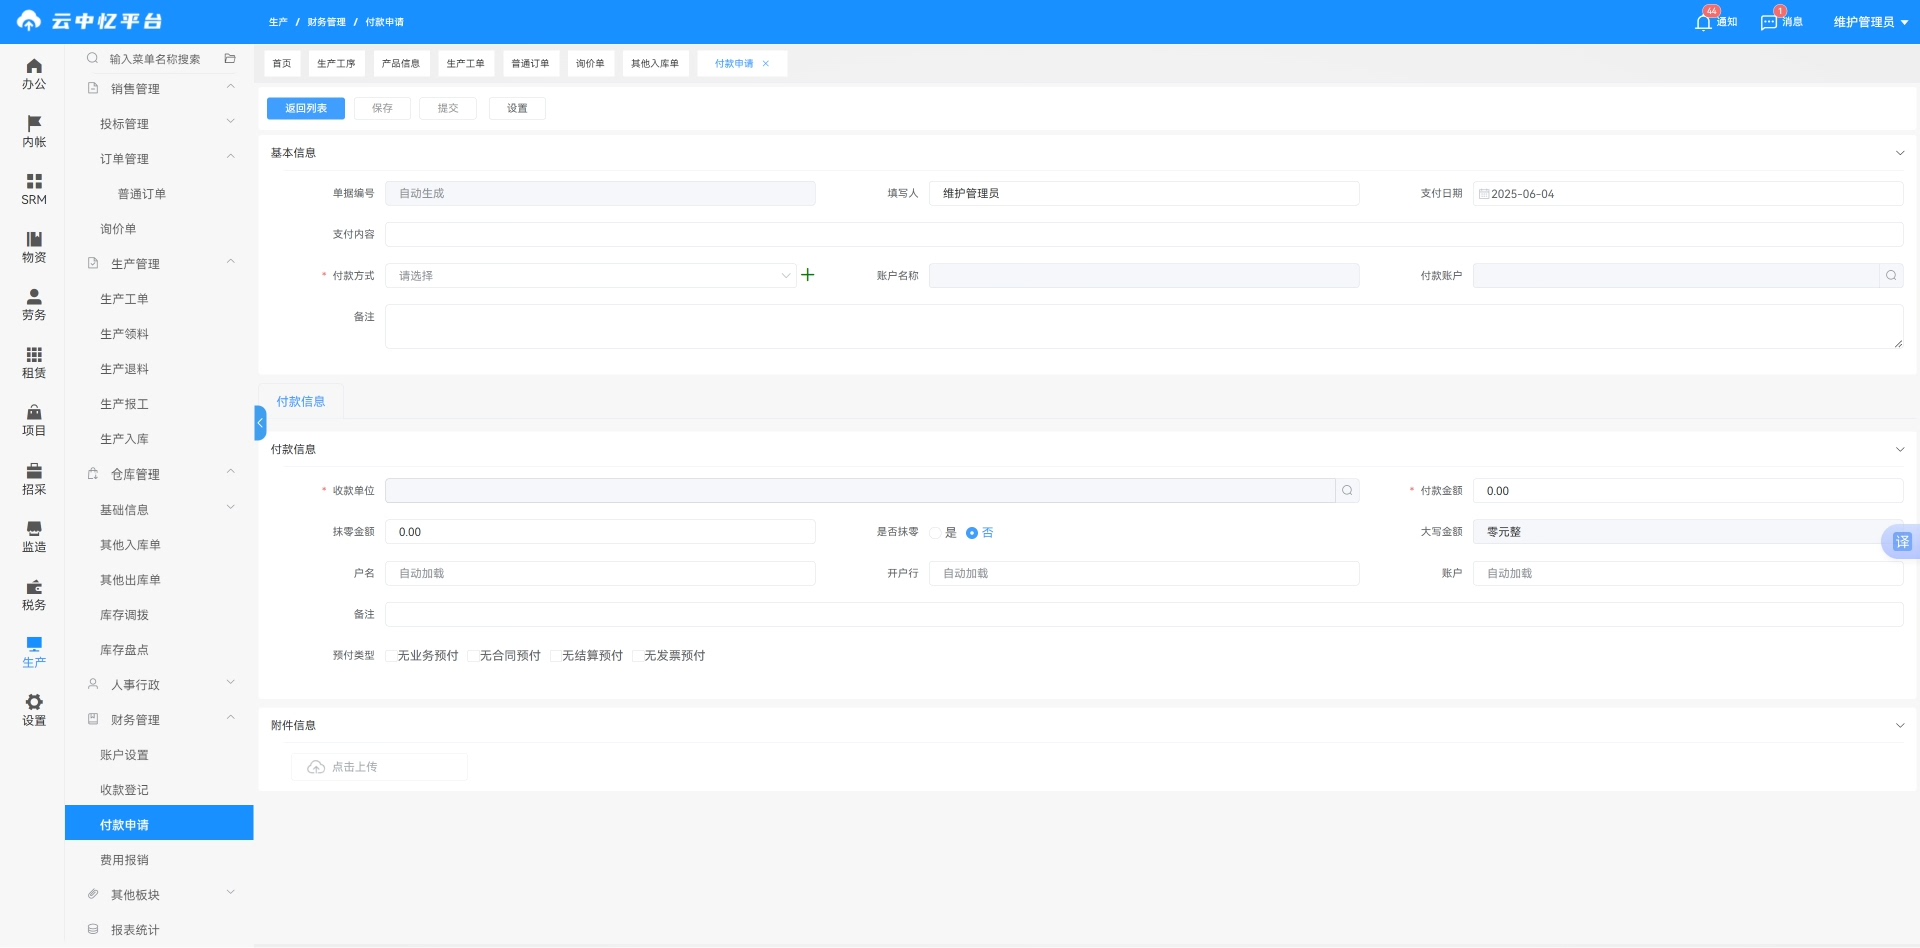The width and height of the screenshot is (1920, 948).
Task: Click the 支付内容 input field
Action: (x=1143, y=235)
